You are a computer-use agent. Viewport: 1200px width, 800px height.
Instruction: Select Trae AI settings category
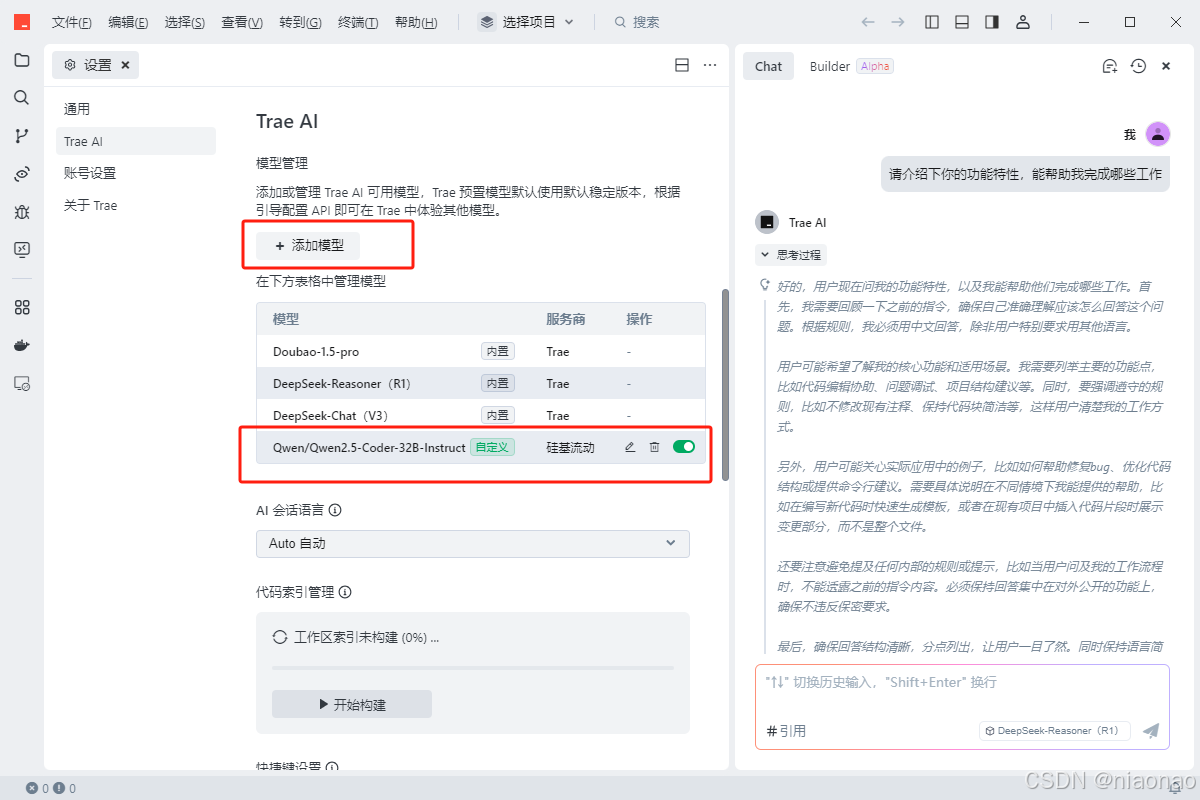point(136,141)
